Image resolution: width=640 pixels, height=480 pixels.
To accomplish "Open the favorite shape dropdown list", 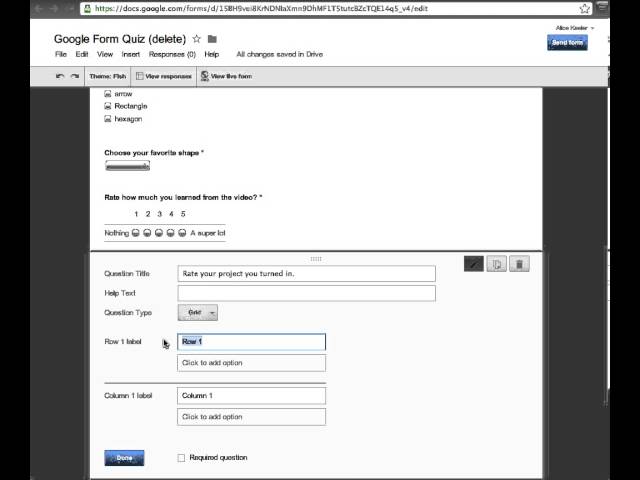I will [128, 166].
